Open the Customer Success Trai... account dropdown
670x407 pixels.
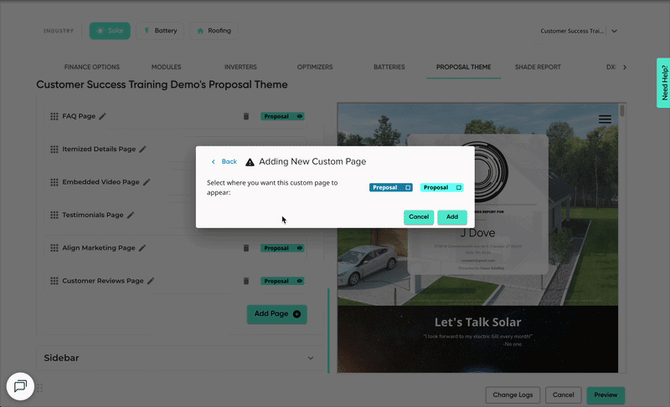579,31
